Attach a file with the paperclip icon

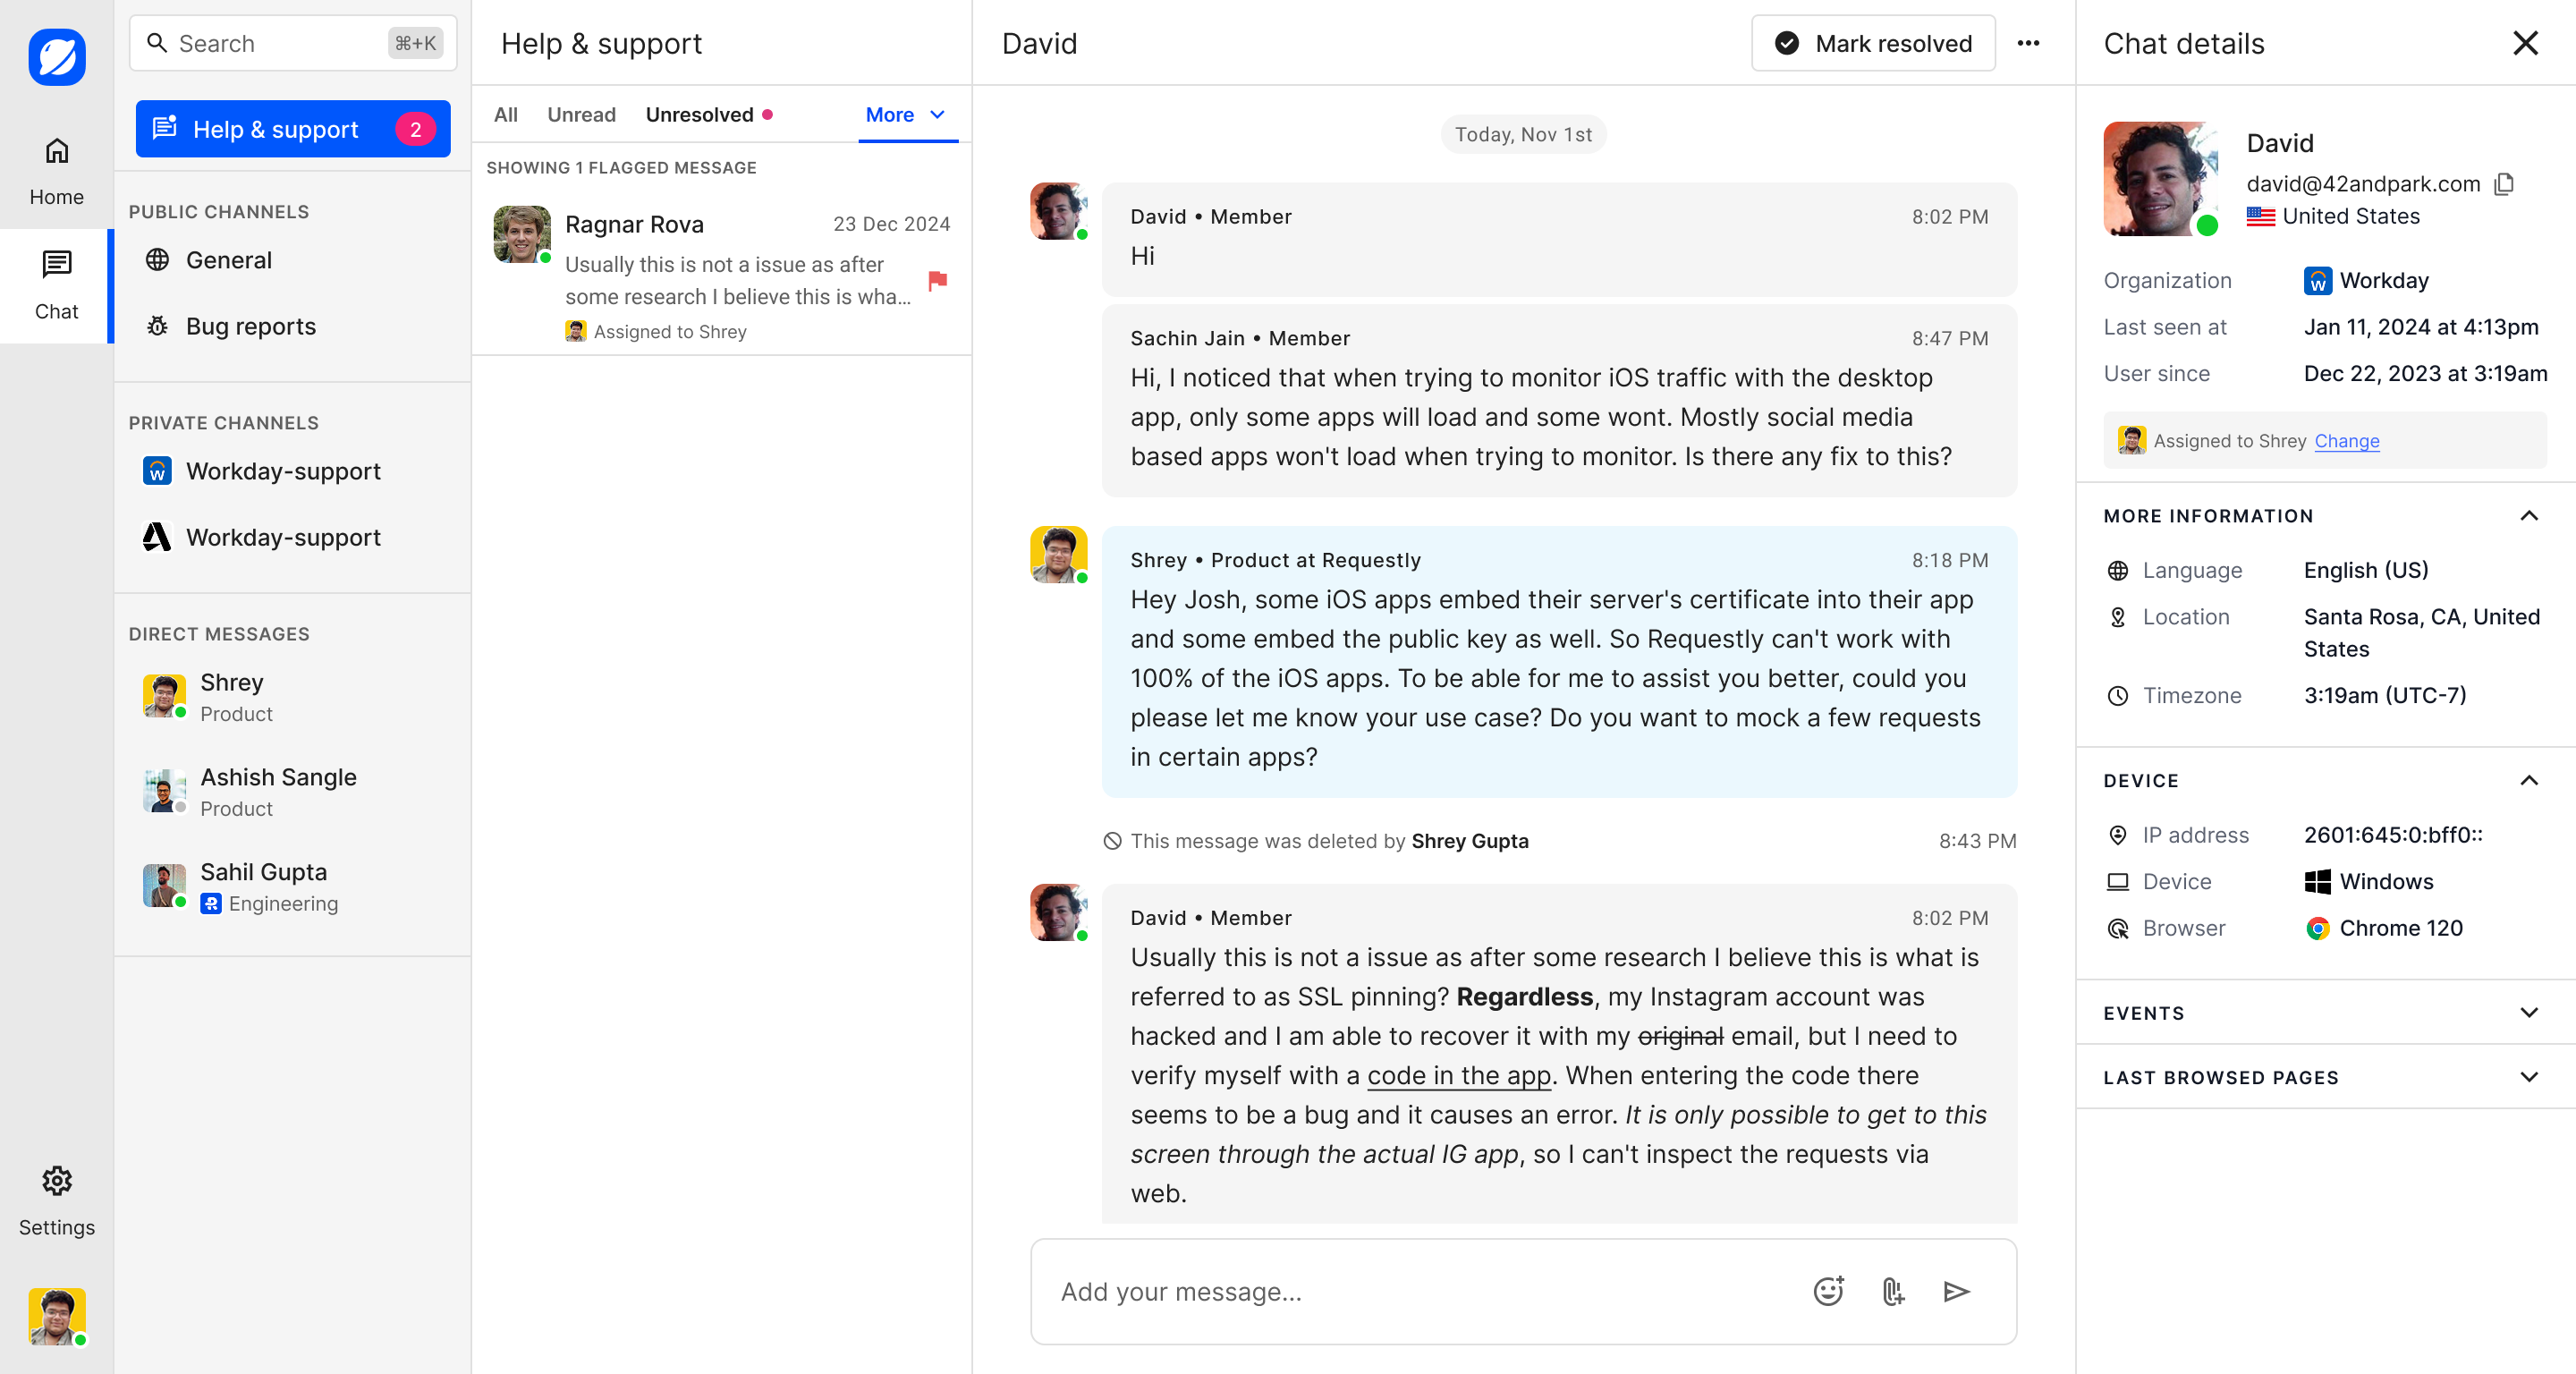1892,1291
